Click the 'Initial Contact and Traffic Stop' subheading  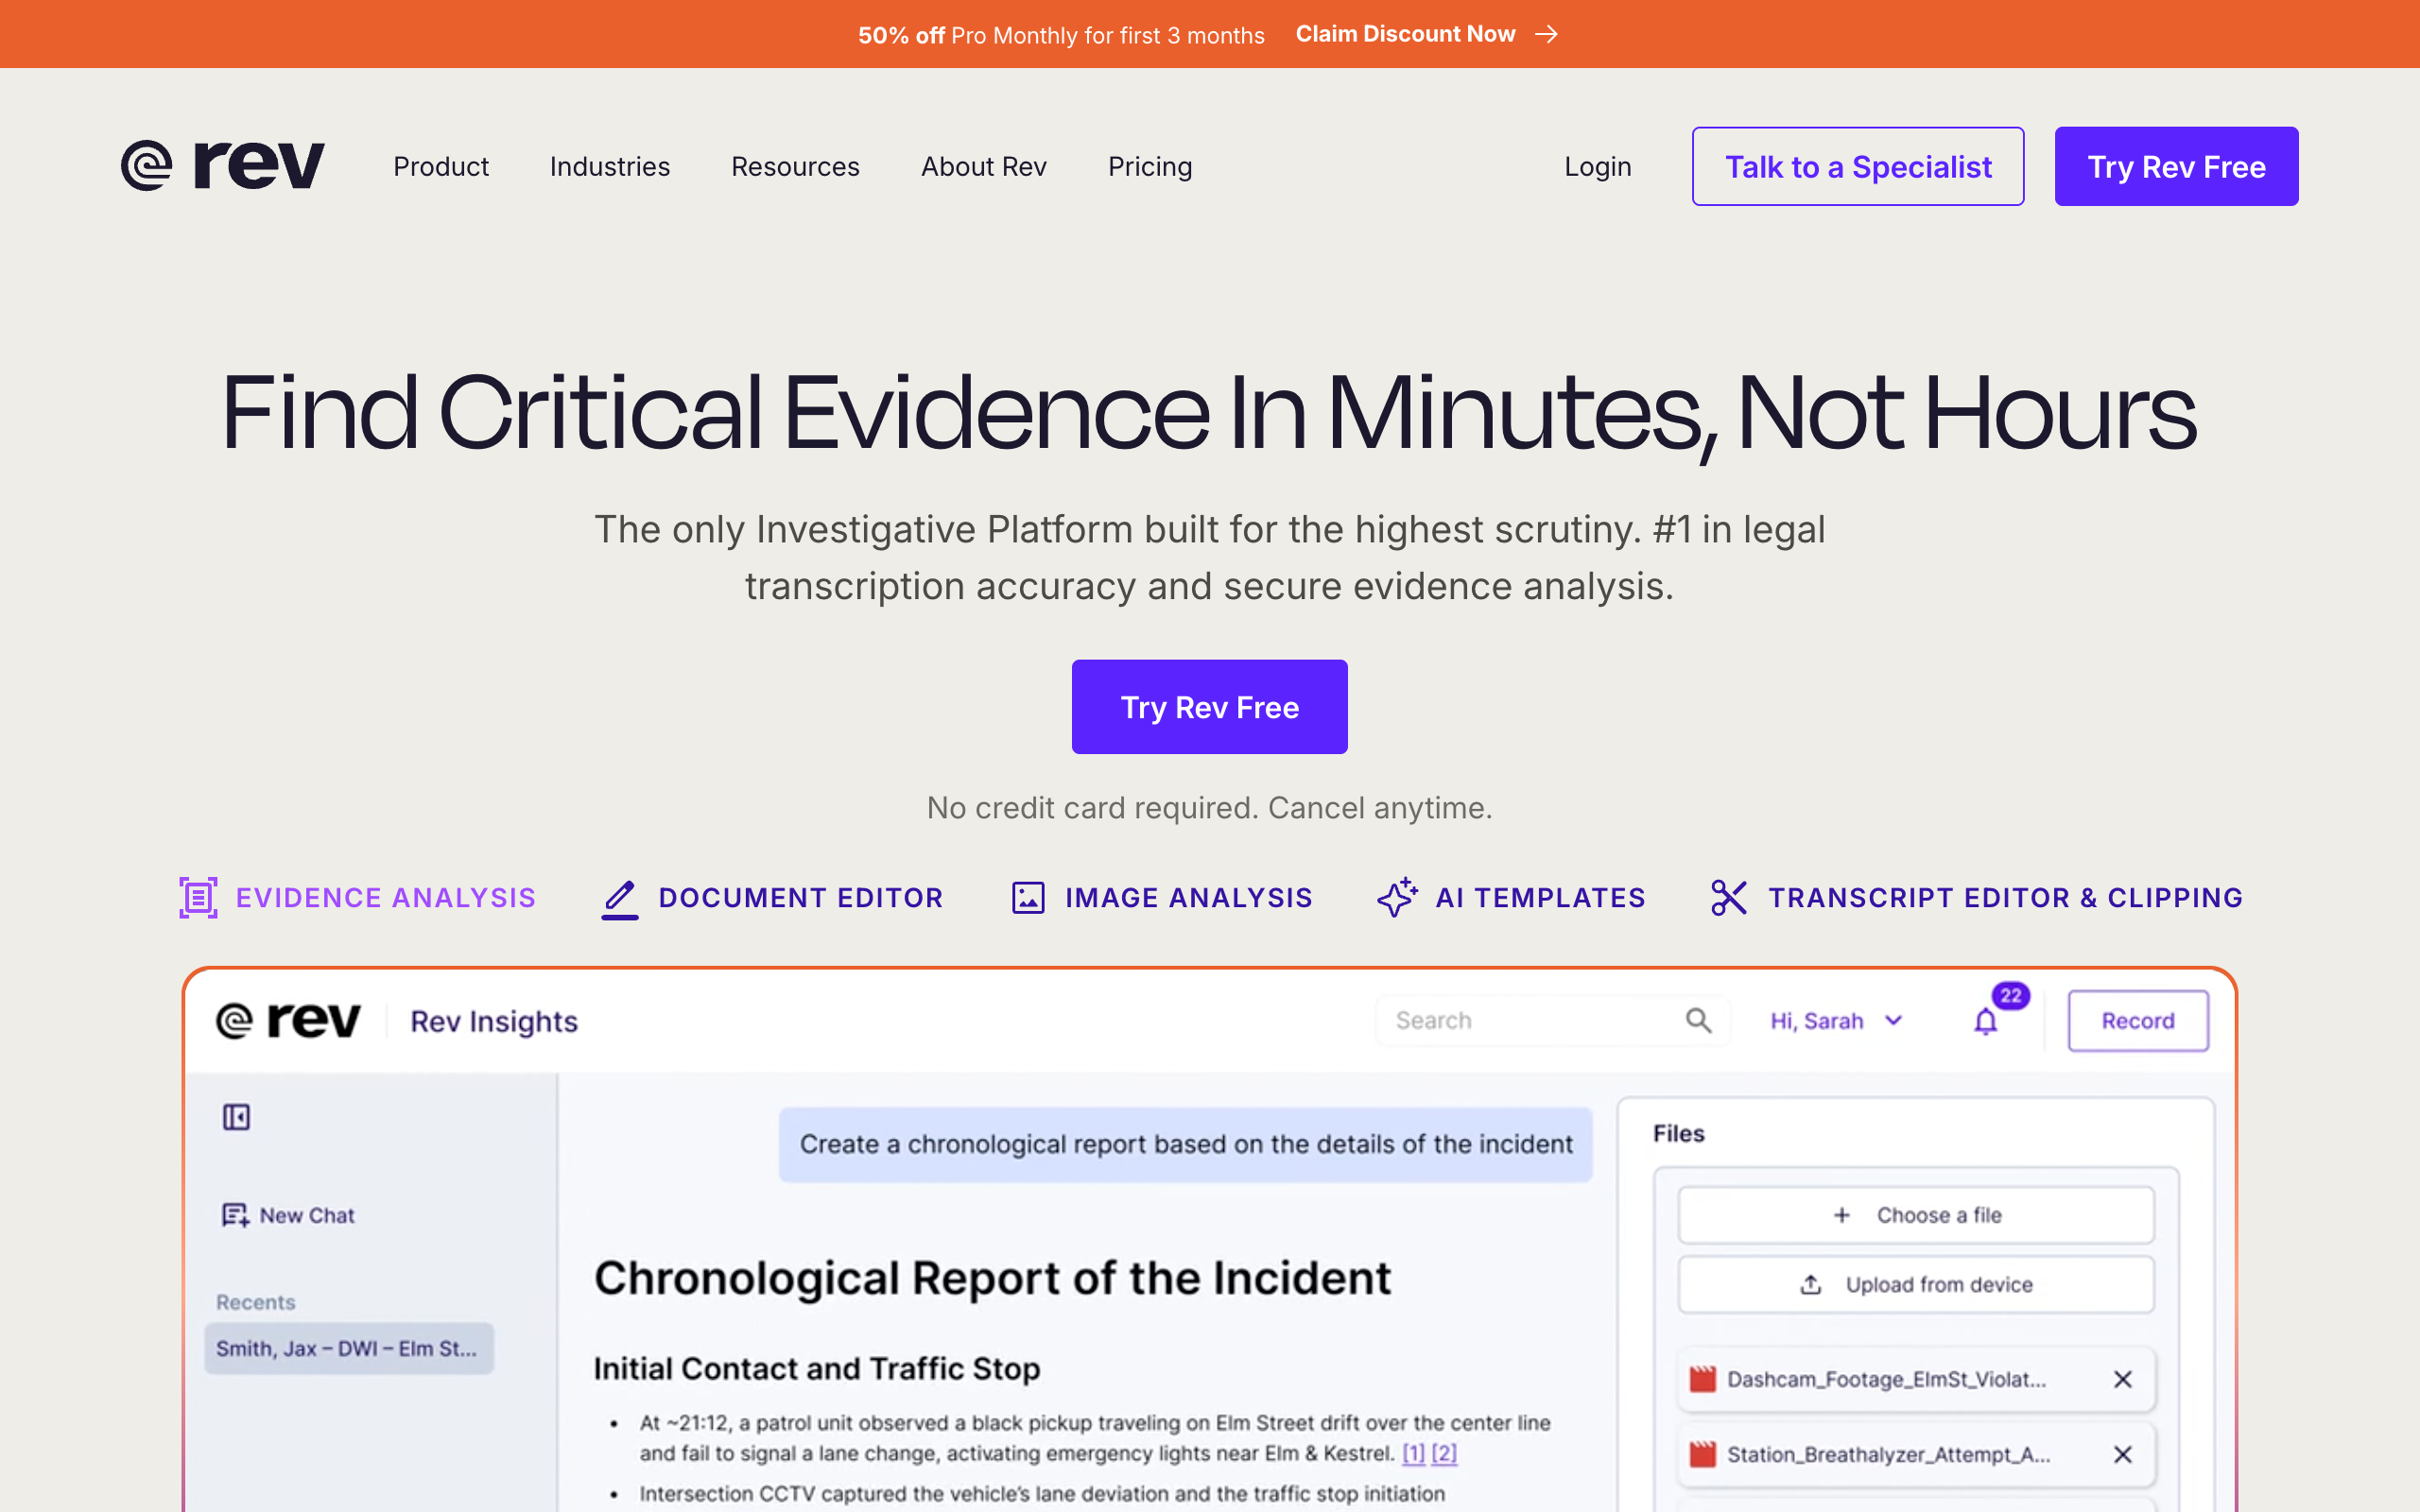(817, 1368)
